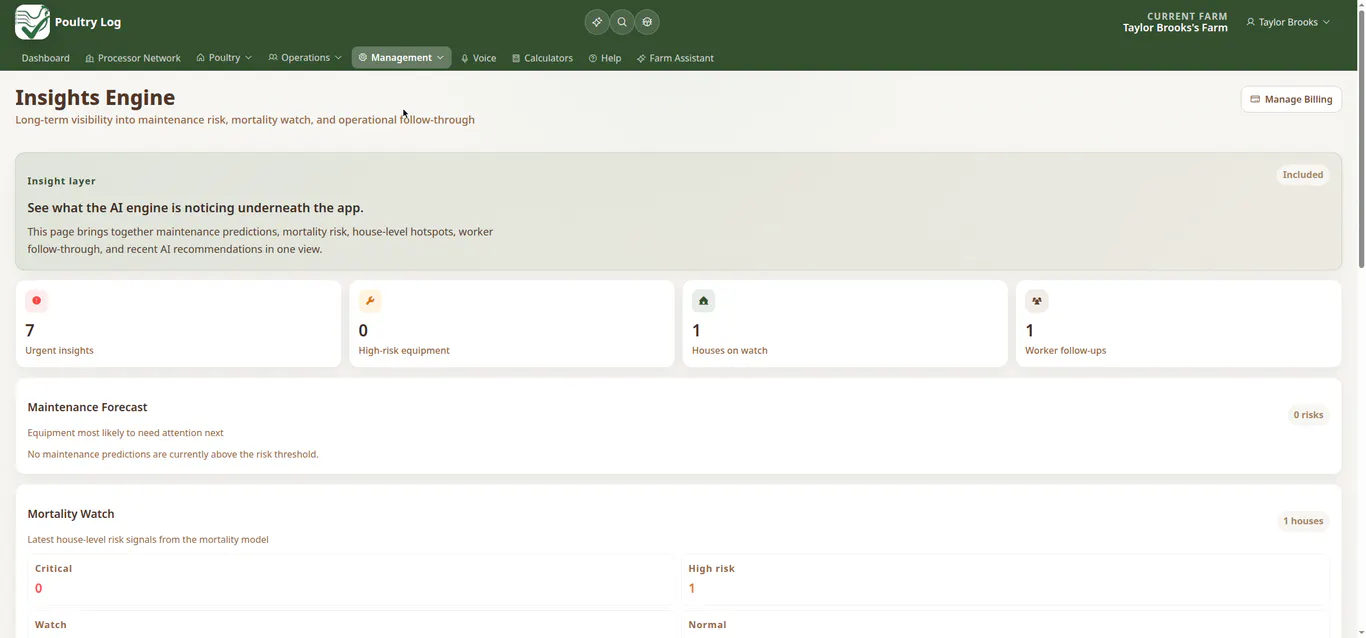Click the Maintenance Forecast heading
Screen dimensions: 1366x638
[x=87, y=407]
